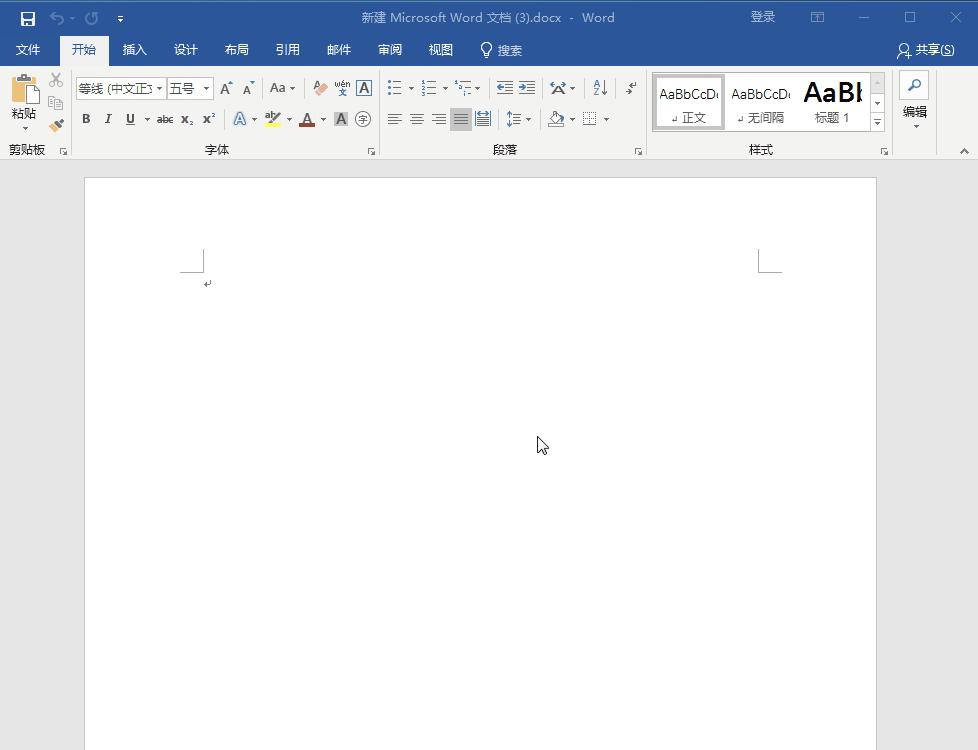Click the Phonetic Guide wén icon
Image resolution: width=978 pixels, height=750 pixels.
342,88
